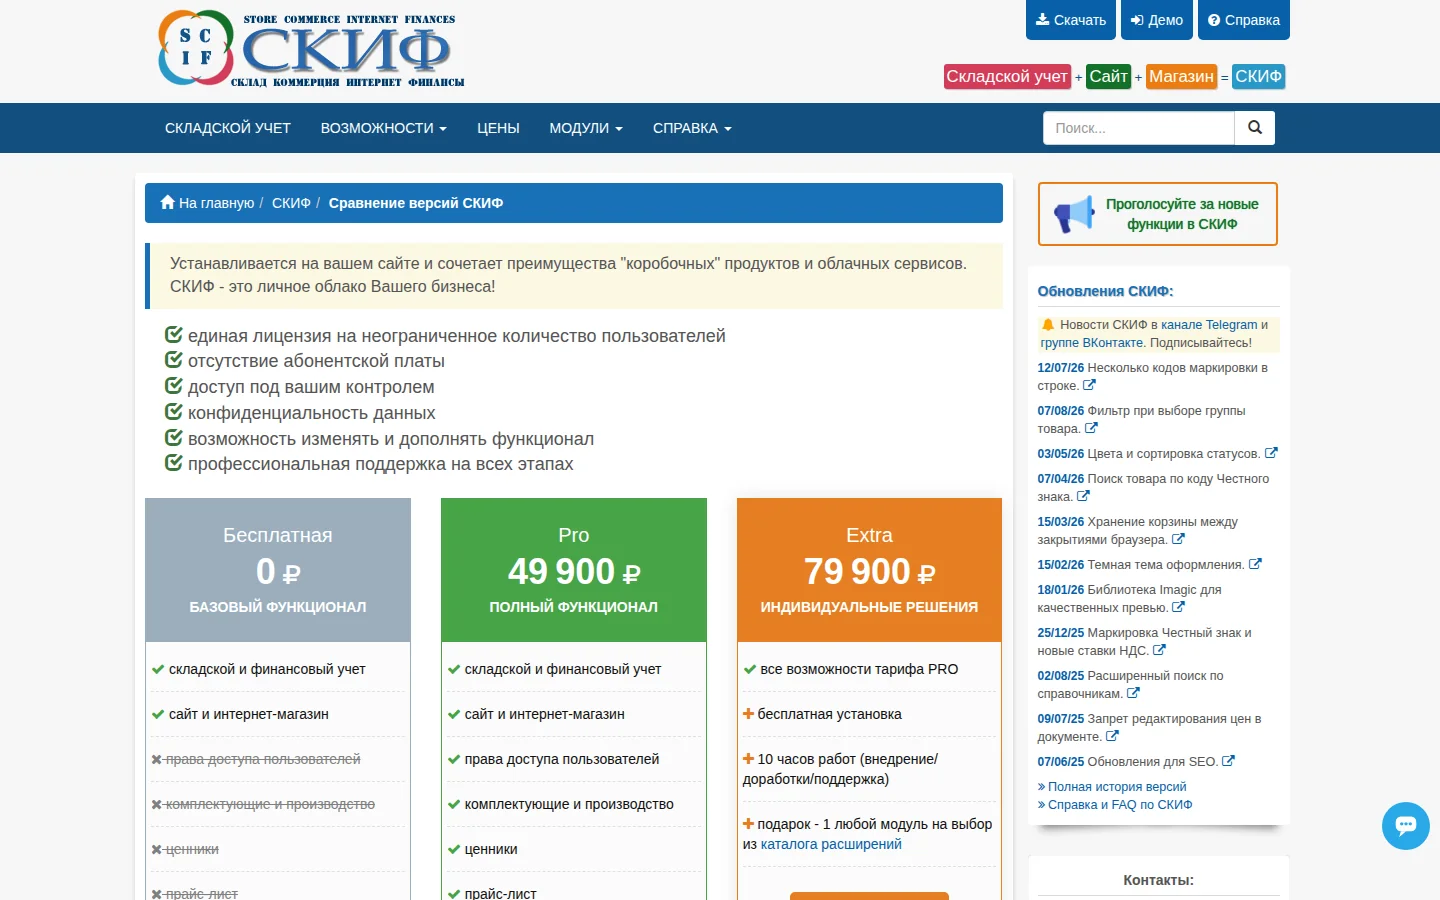Click 'отсутствие абонентской платы' text
This screenshot has height=900, width=1440.
316,361
